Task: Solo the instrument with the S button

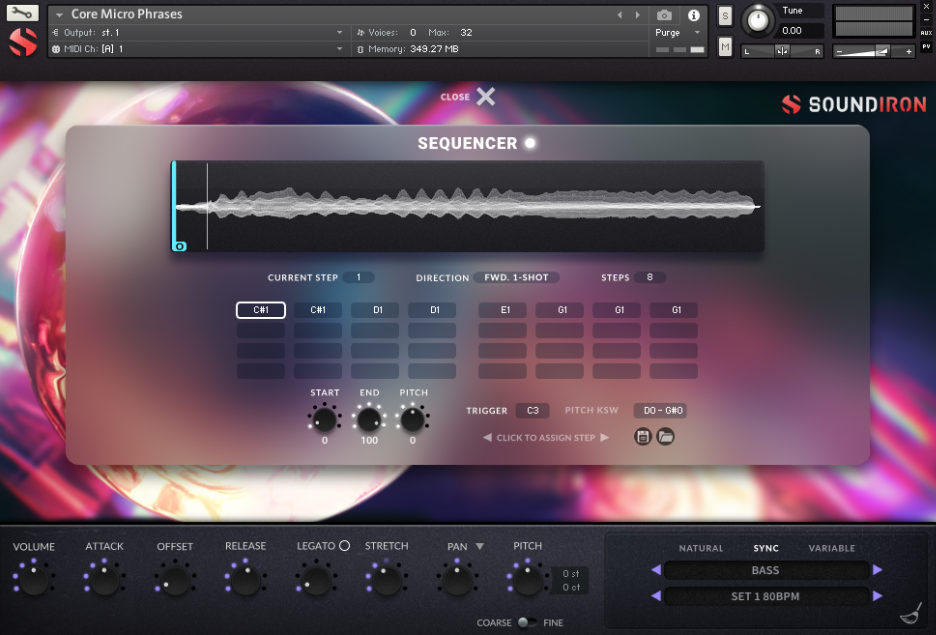Action: (x=724, y=16)
